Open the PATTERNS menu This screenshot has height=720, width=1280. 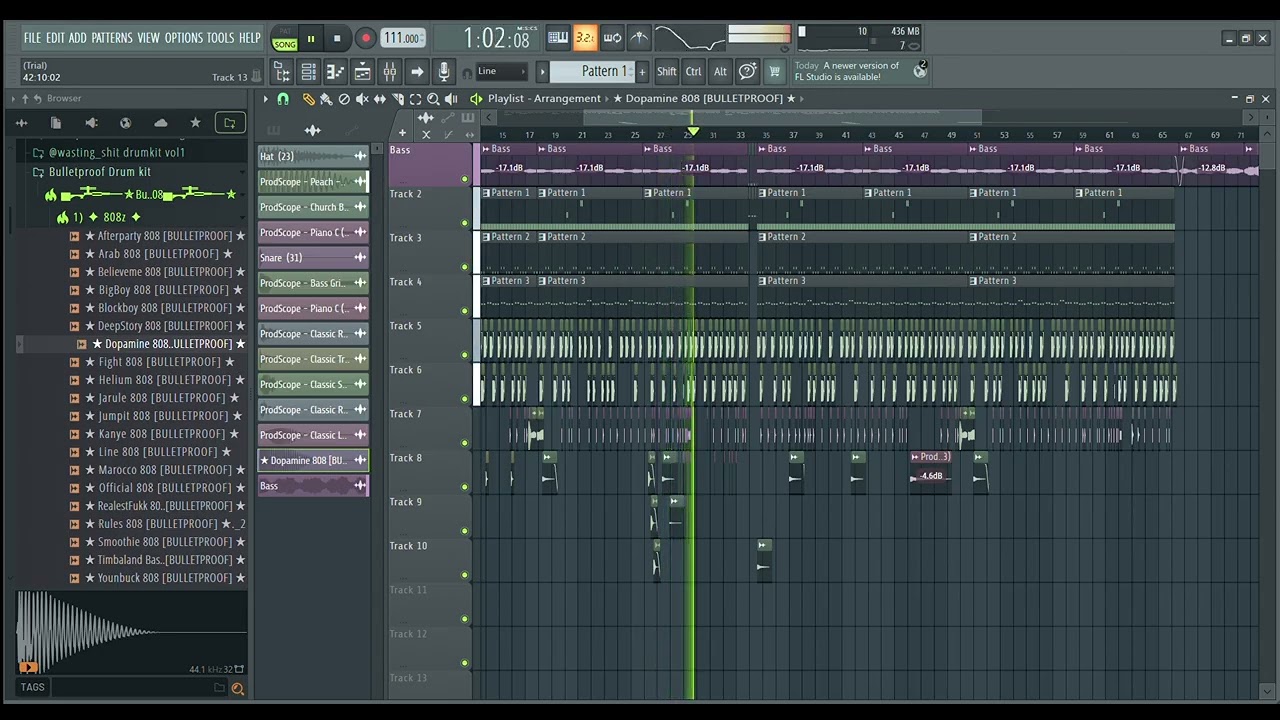[x=112, y=38]
